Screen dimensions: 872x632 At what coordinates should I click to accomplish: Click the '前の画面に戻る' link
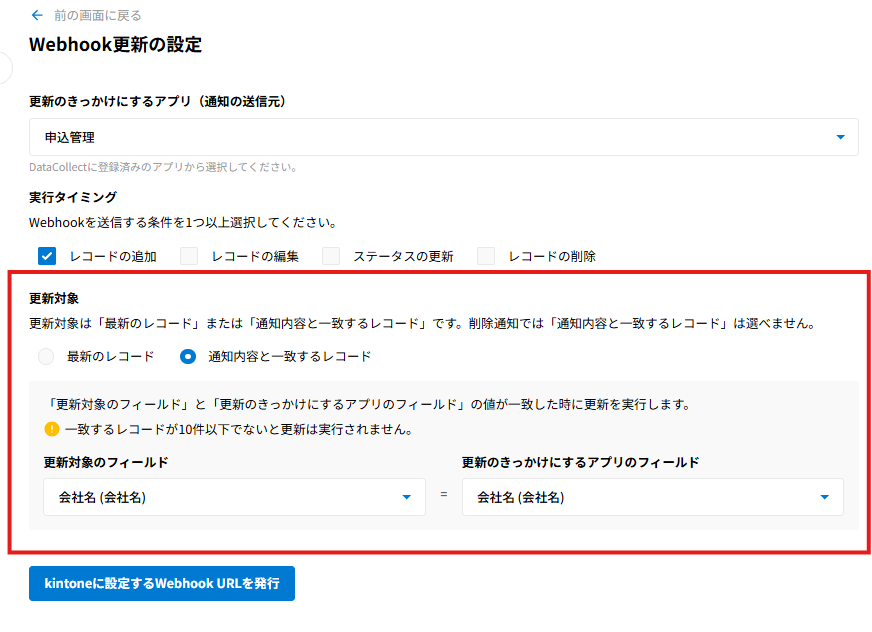[x=97, y=15]
